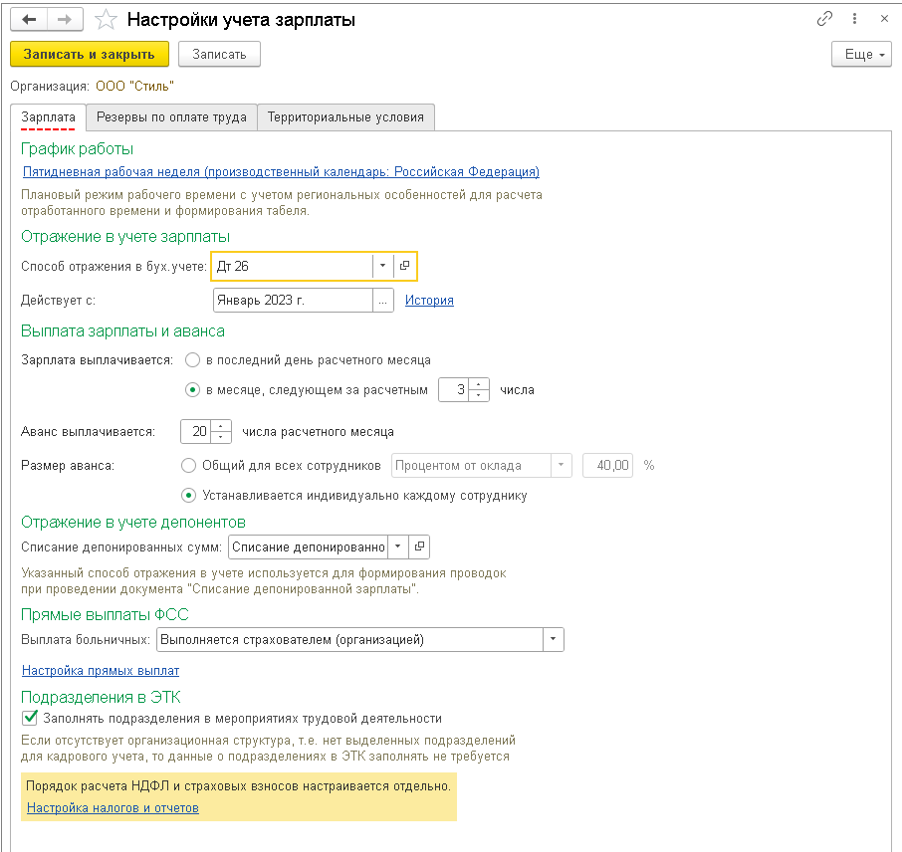Expand the 'Списание депонированных сумм' dropdown
The image size is (902, 852).
tap(397, 547)
